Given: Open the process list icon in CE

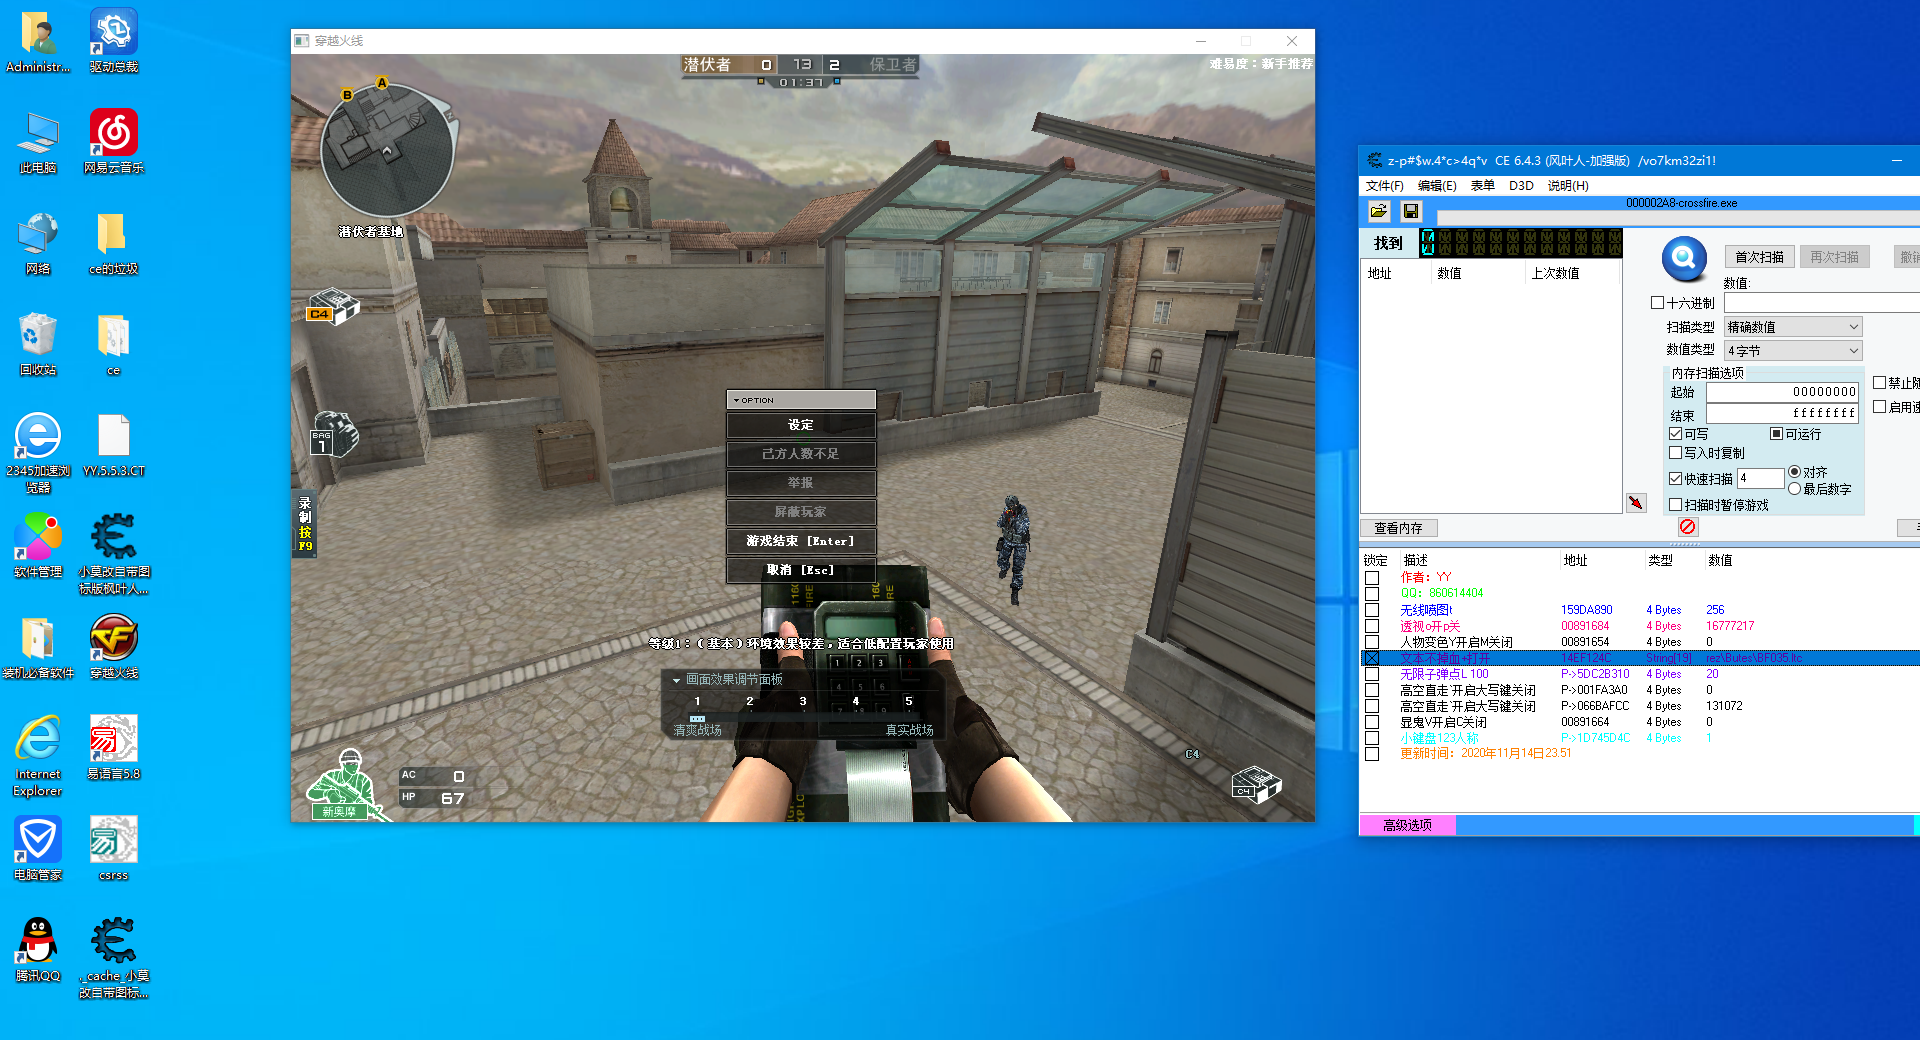Looking at the screenshot, I should (1379, 211).
